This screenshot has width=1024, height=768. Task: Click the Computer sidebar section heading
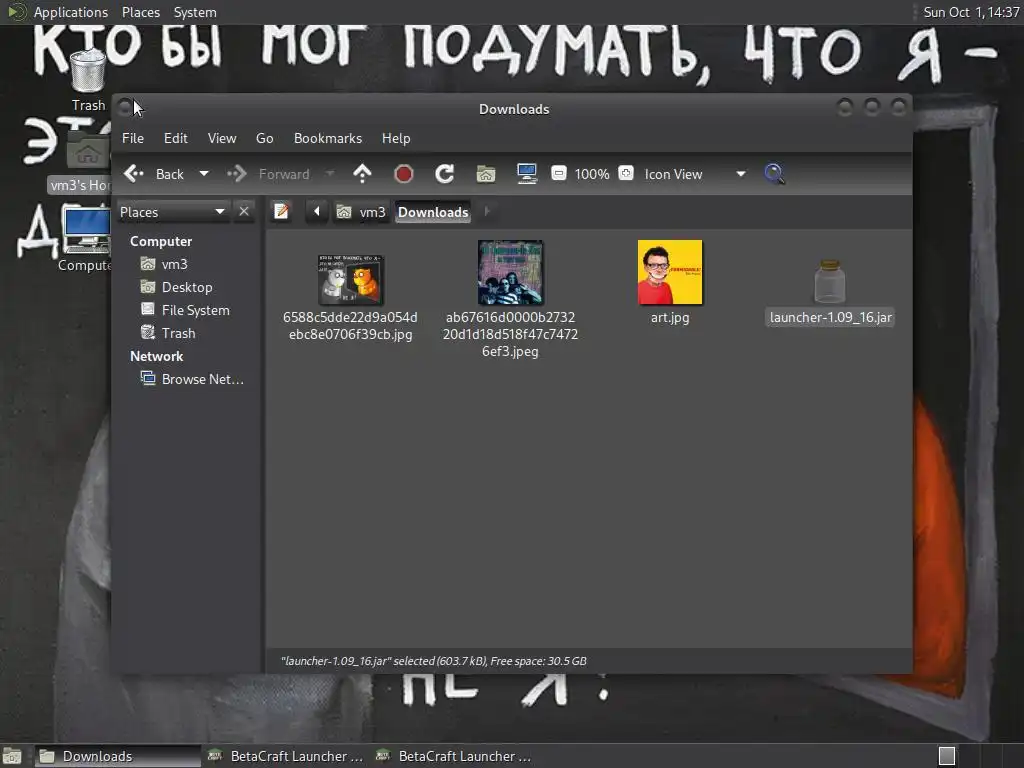[x=161, y=241]
